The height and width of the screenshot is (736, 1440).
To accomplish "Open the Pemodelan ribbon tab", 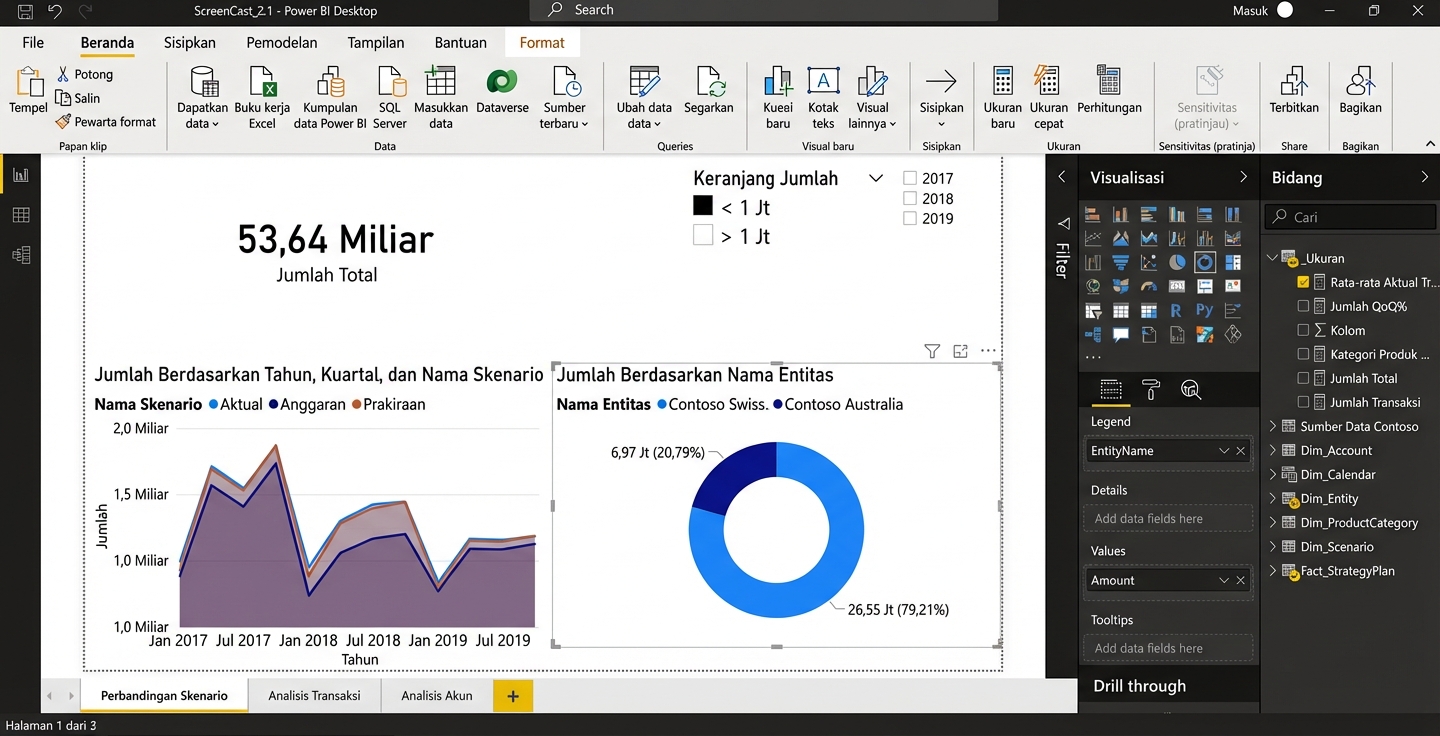I will (282, 43).
